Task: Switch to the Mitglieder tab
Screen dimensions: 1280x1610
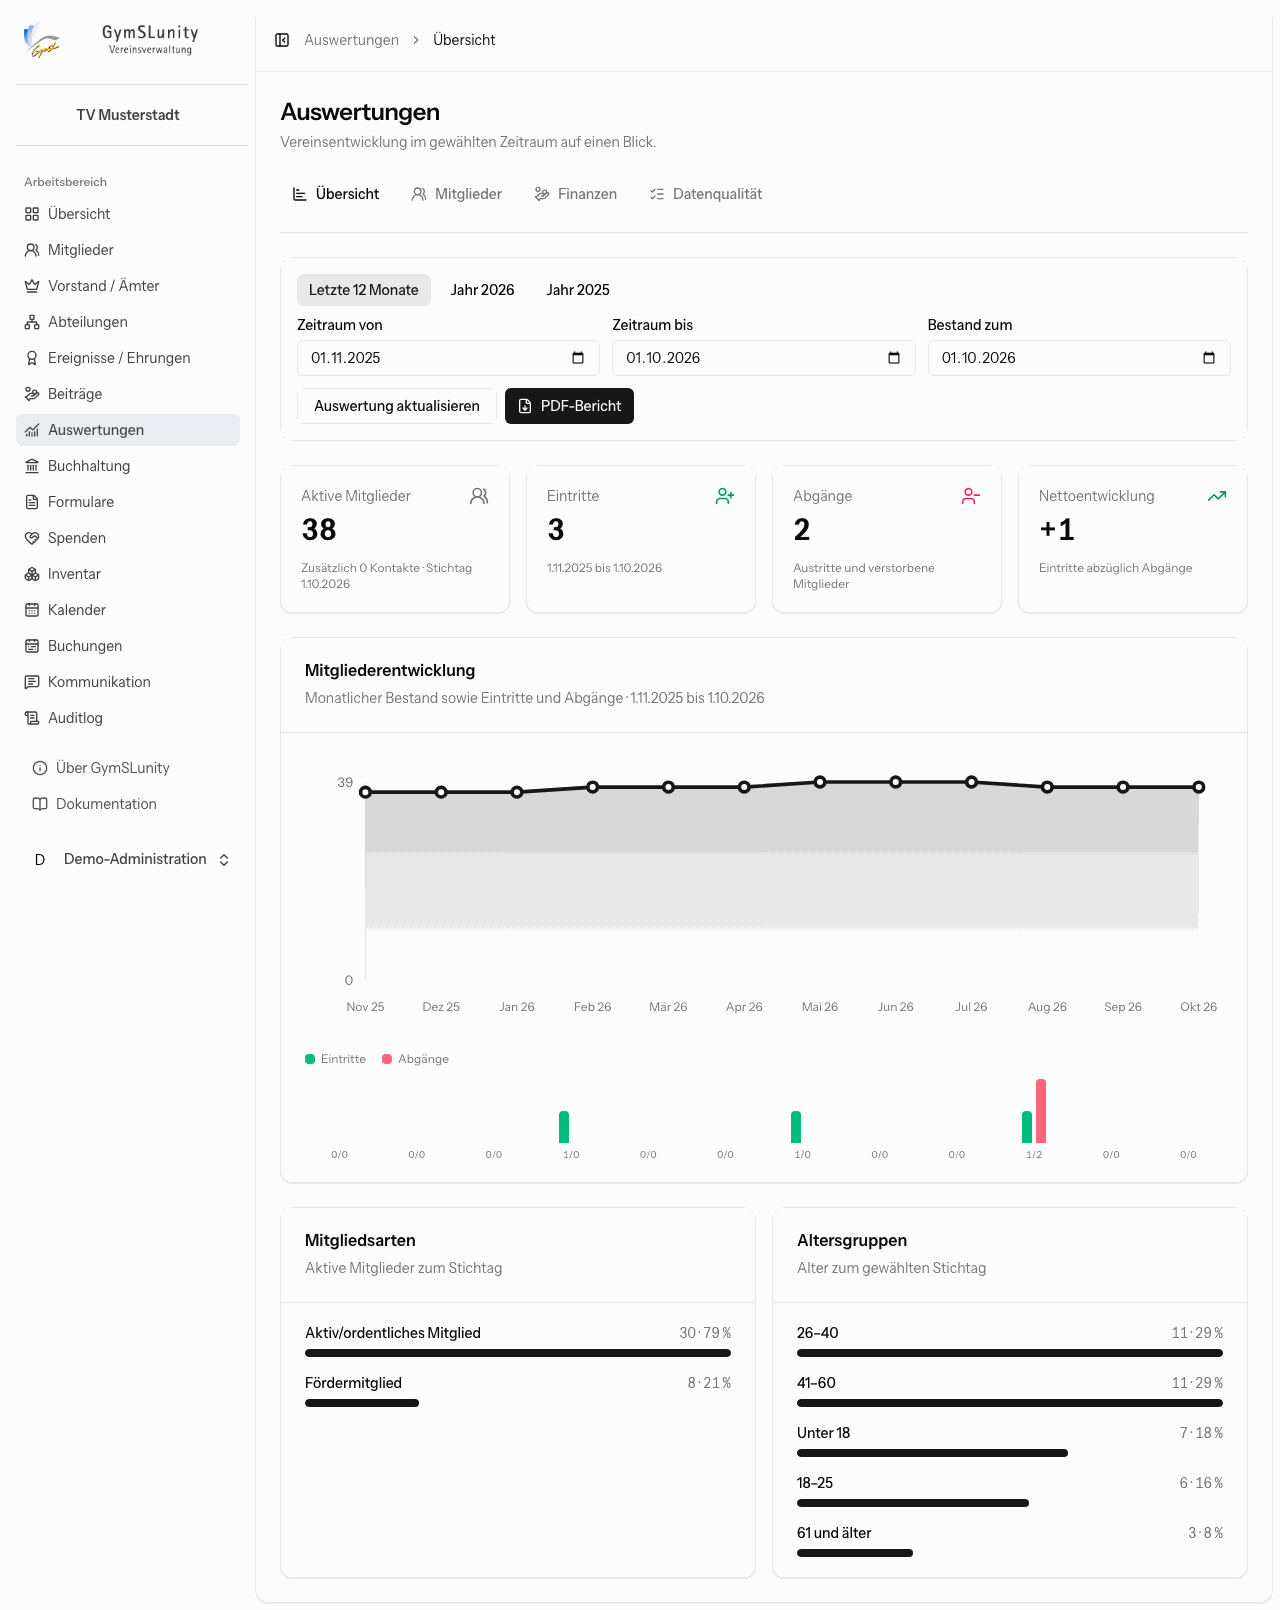Action: (x=457, y=194)
